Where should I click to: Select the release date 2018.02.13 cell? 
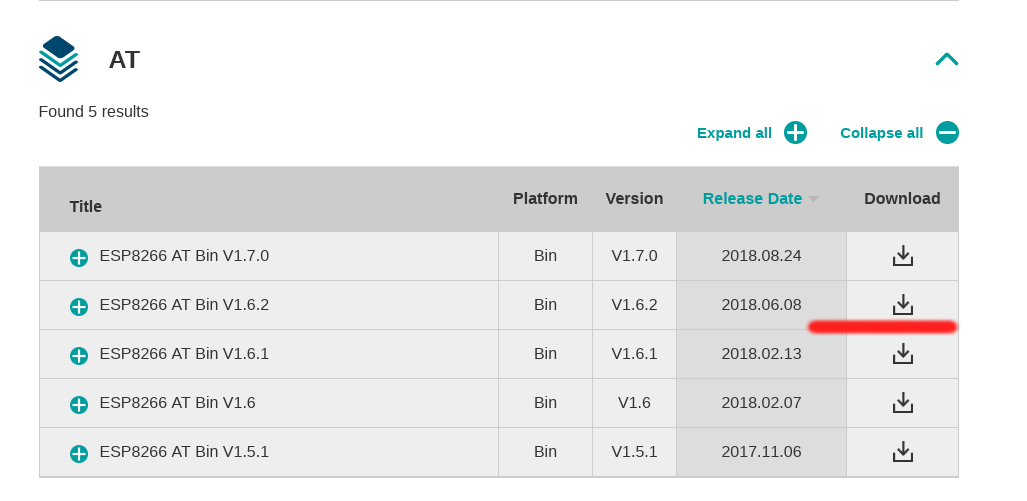(761, 354)
